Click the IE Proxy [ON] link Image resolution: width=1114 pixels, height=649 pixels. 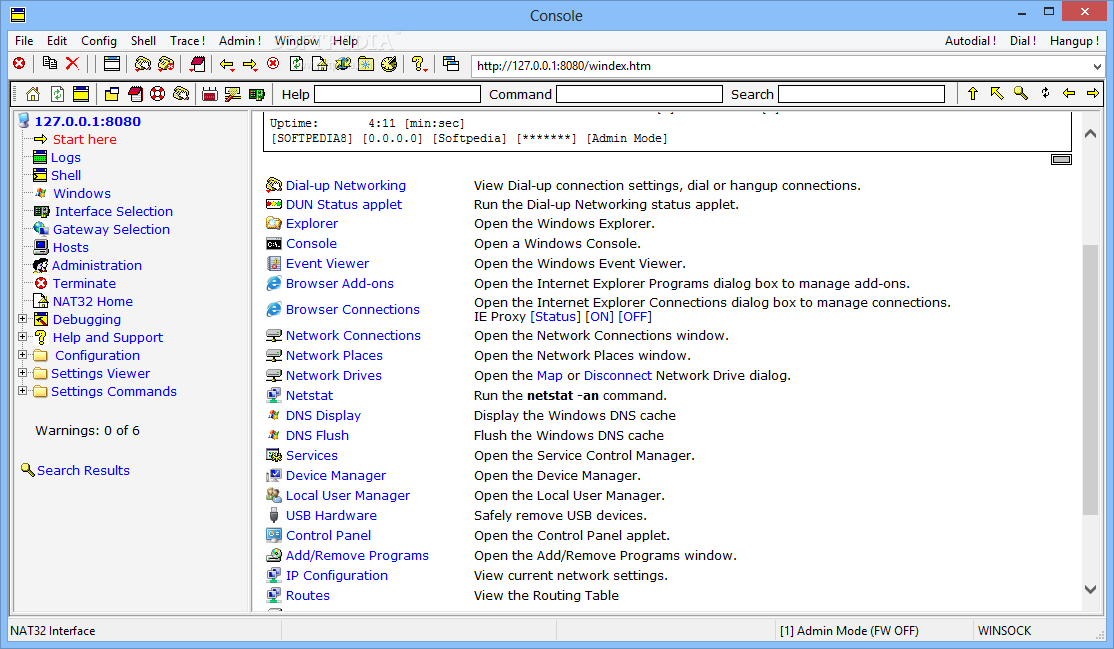pos(600,317)
